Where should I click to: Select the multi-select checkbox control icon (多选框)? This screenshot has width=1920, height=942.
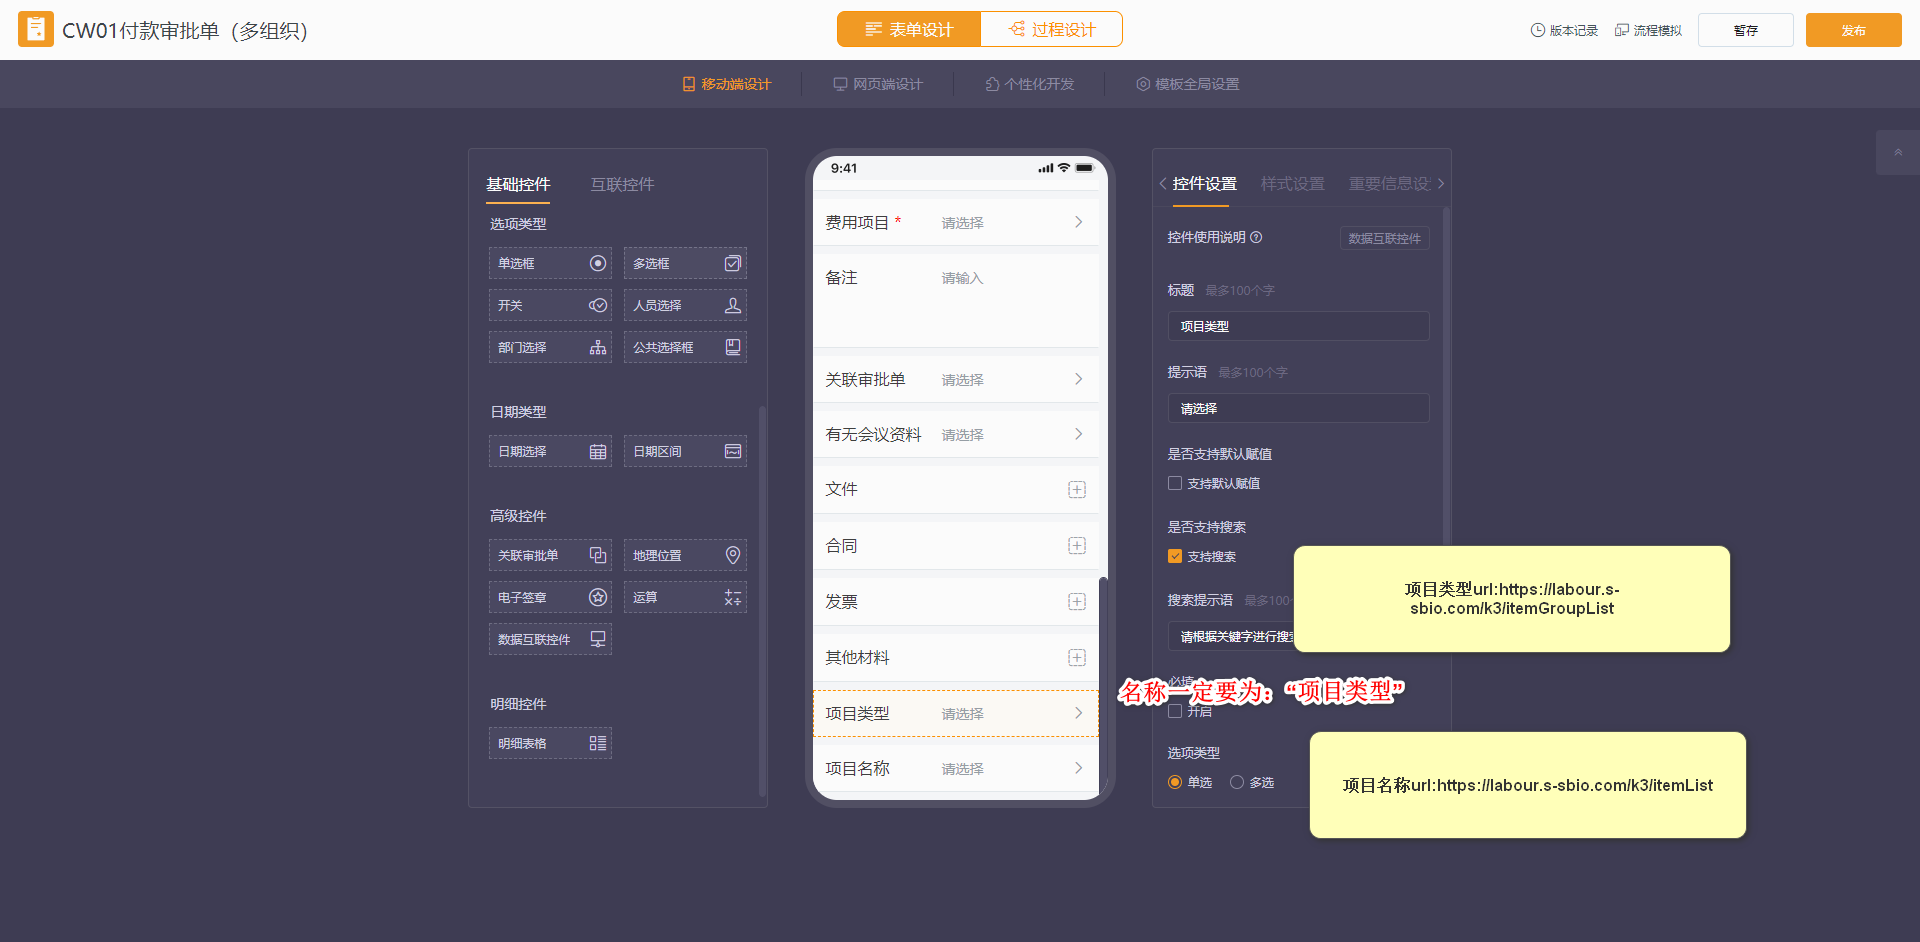point(732,263)
